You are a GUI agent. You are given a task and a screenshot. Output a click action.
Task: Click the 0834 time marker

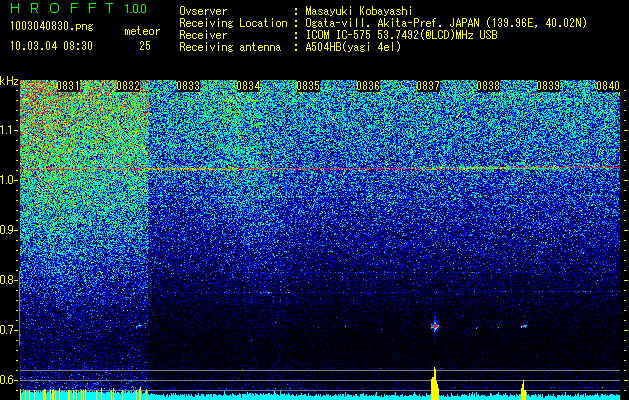[x=248, y=86]
